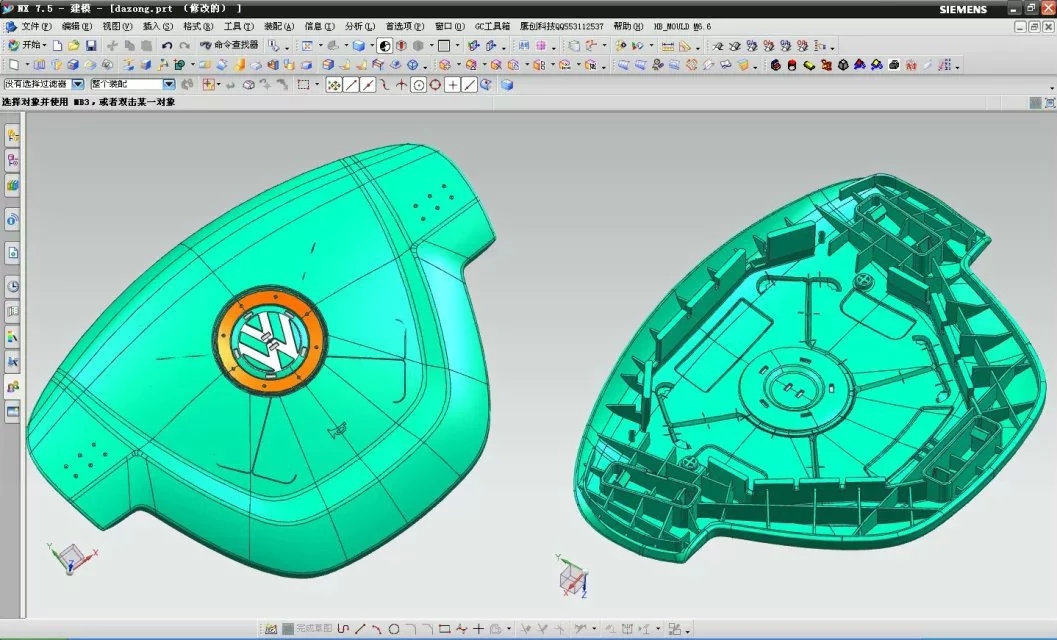Click the Open file folder icon
Viewport: 1057px width, 640px height.
point(74,46)
